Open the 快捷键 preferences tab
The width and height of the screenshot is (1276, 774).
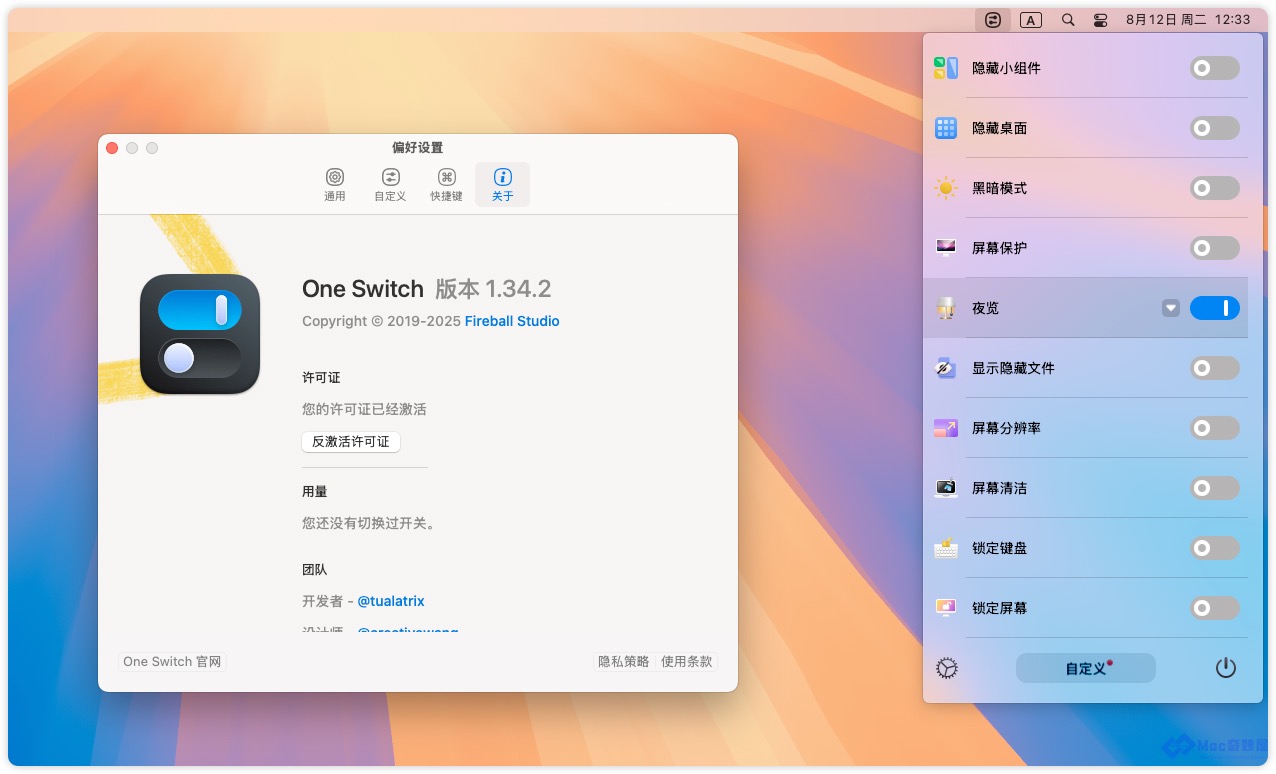(x=447, y=185)
